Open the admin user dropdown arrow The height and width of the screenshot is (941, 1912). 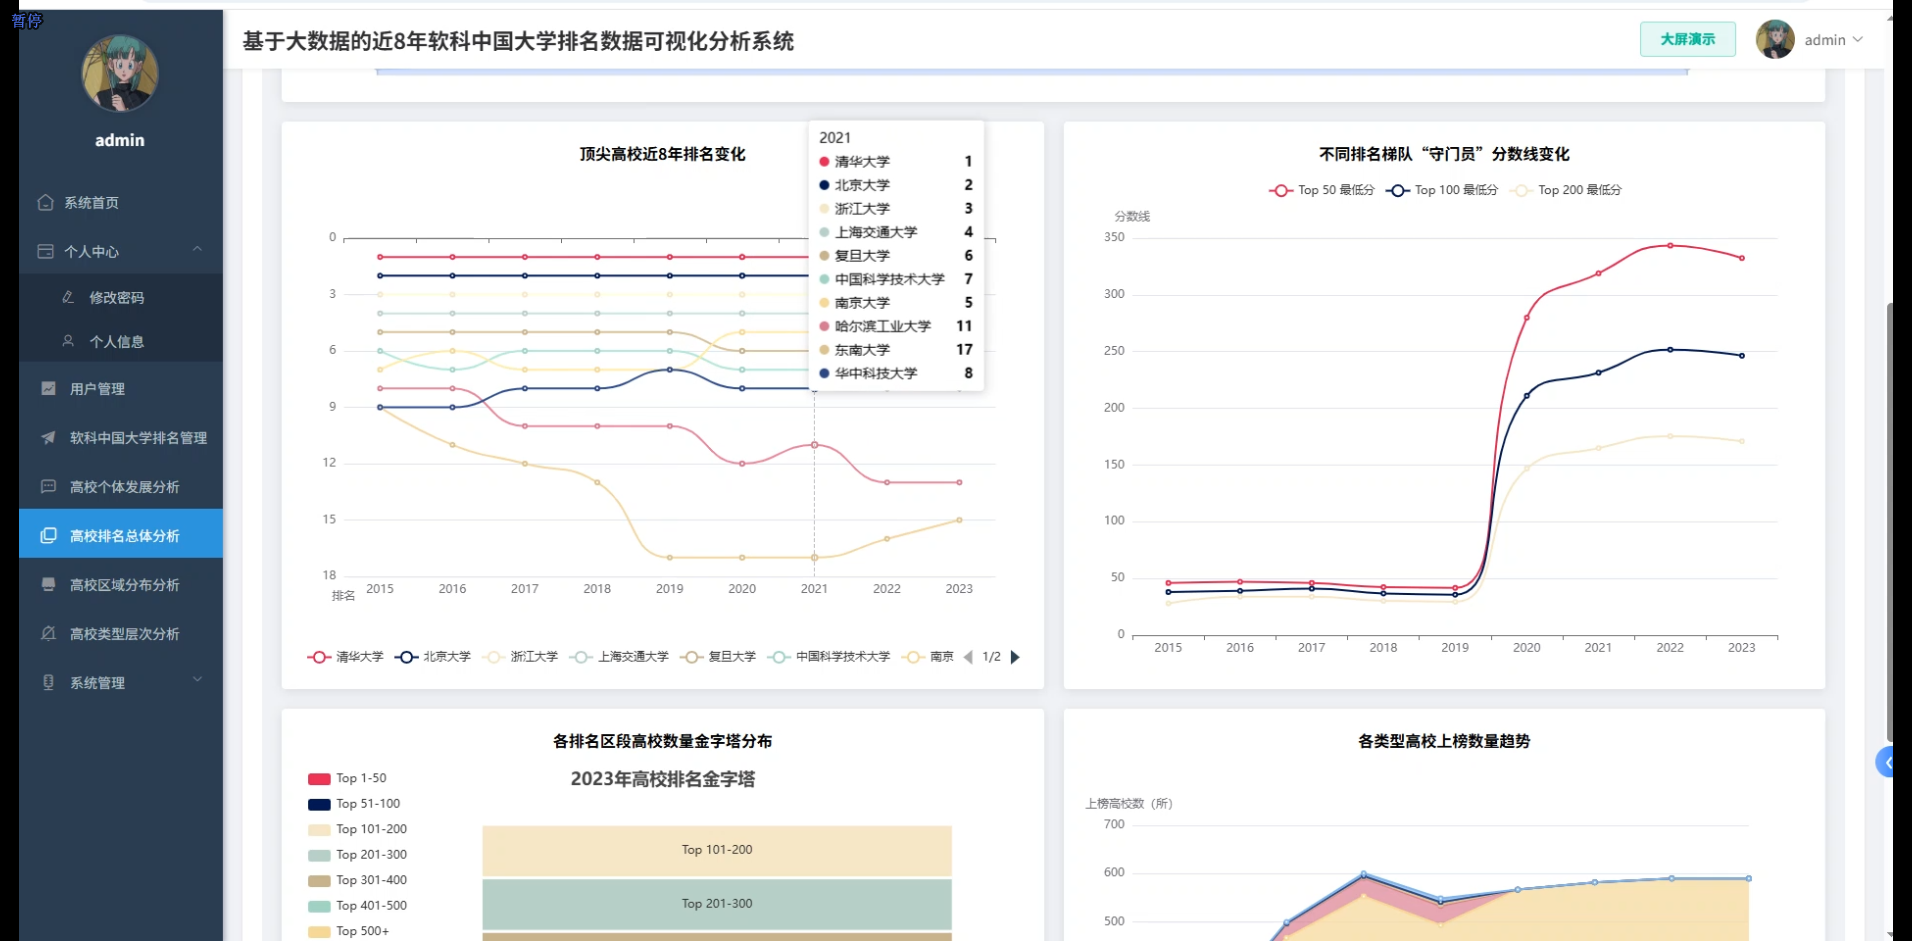(x=1858, y=40)
